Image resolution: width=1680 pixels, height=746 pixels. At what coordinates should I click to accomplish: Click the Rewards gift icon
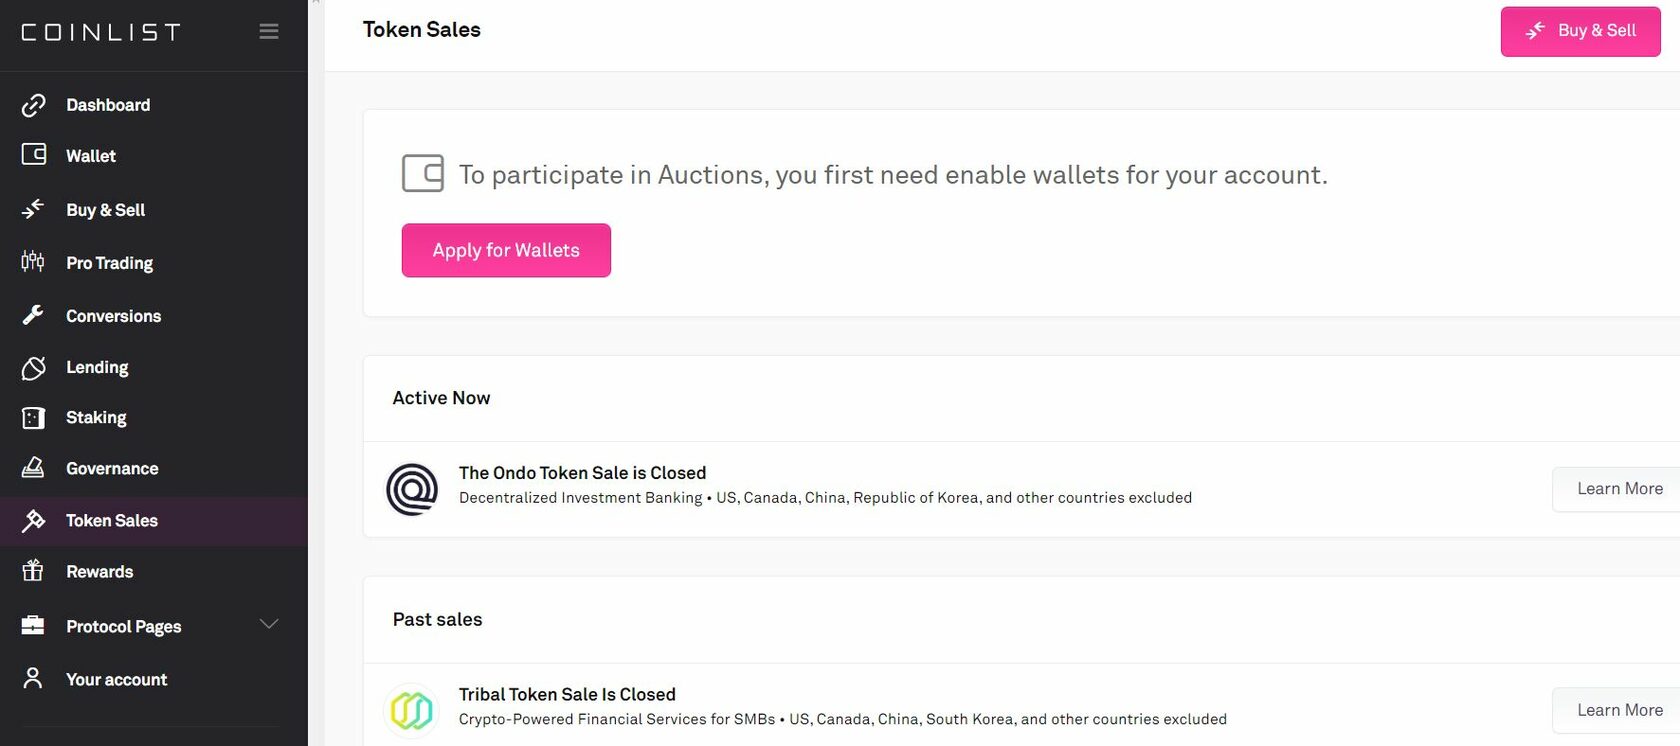(33, 571)
